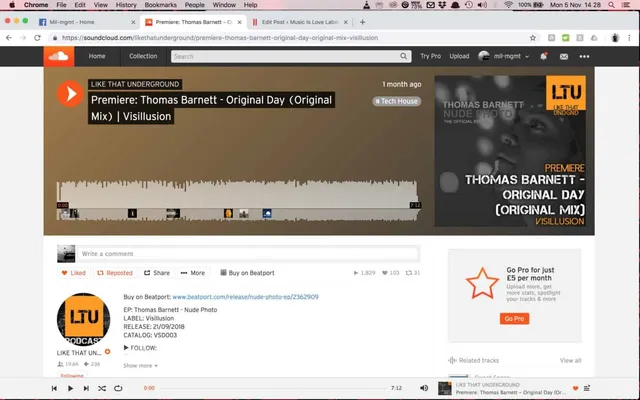Image resolution: width=640 pixels, height=400 pixels.
Task: Unlike track via heart in player bar
Action: click(575, 388)
